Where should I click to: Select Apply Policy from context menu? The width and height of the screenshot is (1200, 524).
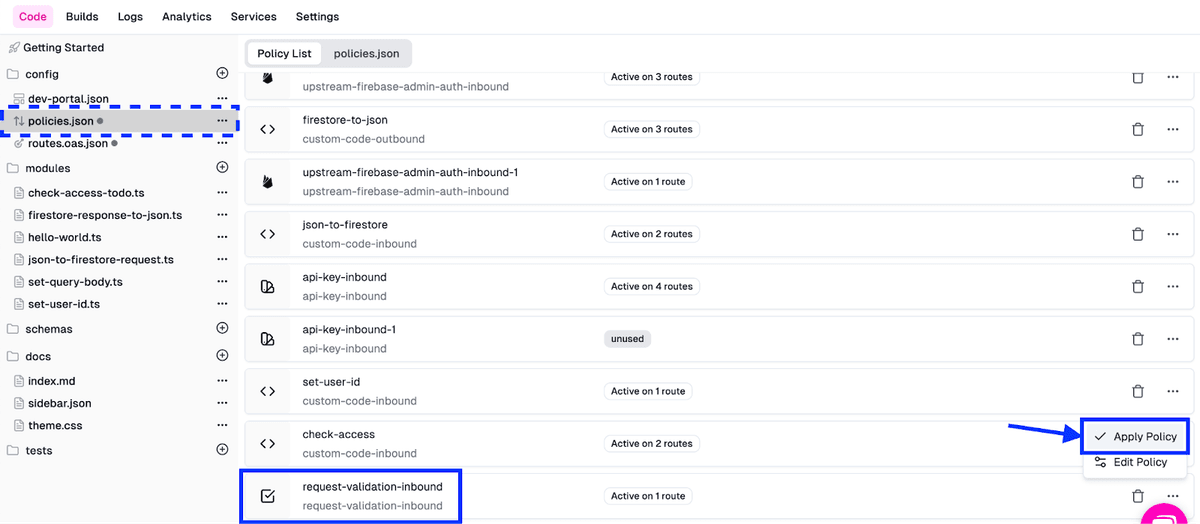[1135, 437]
